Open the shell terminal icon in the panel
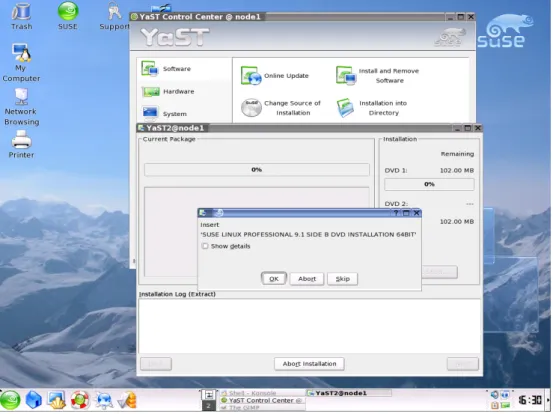This screenshot has width=553, height=414. point(56,401)
